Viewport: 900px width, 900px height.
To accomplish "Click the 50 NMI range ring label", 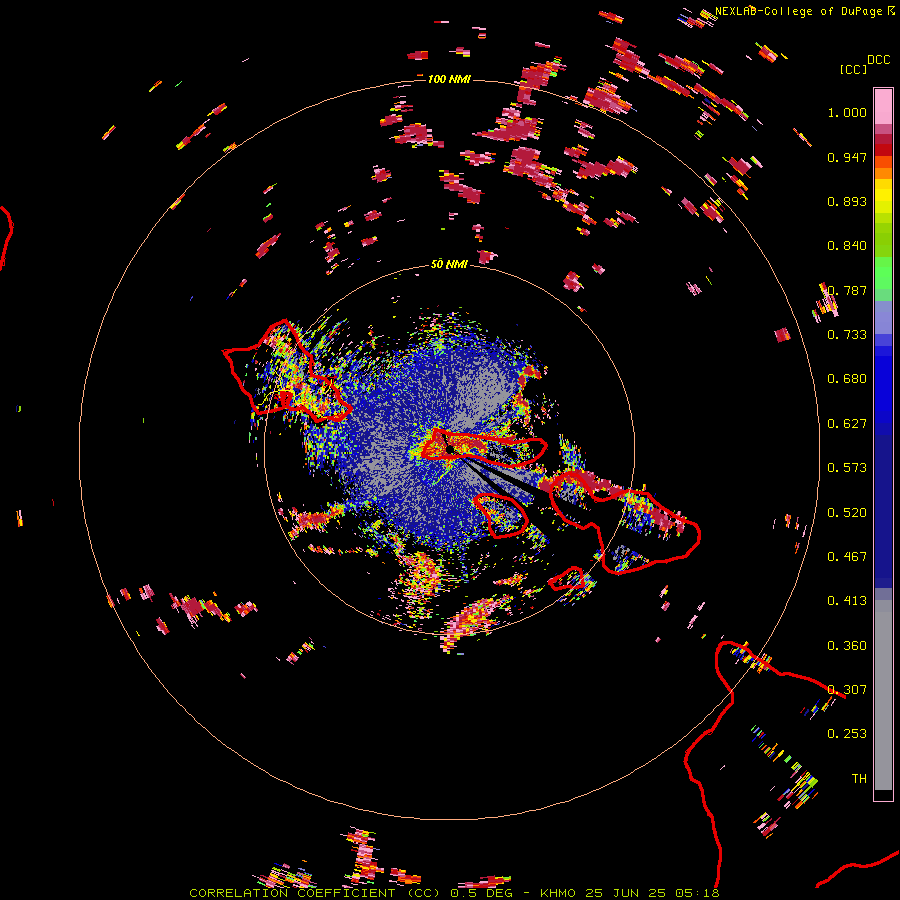I will [x=449, y=264].
